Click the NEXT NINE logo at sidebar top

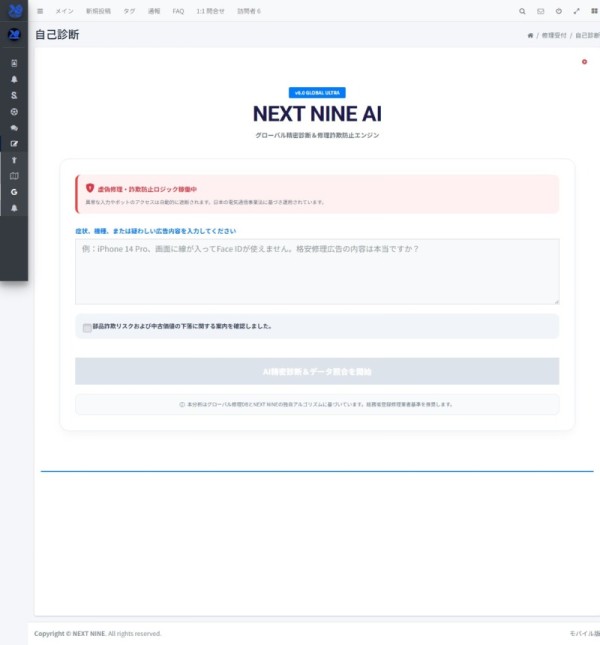point(15,10)
